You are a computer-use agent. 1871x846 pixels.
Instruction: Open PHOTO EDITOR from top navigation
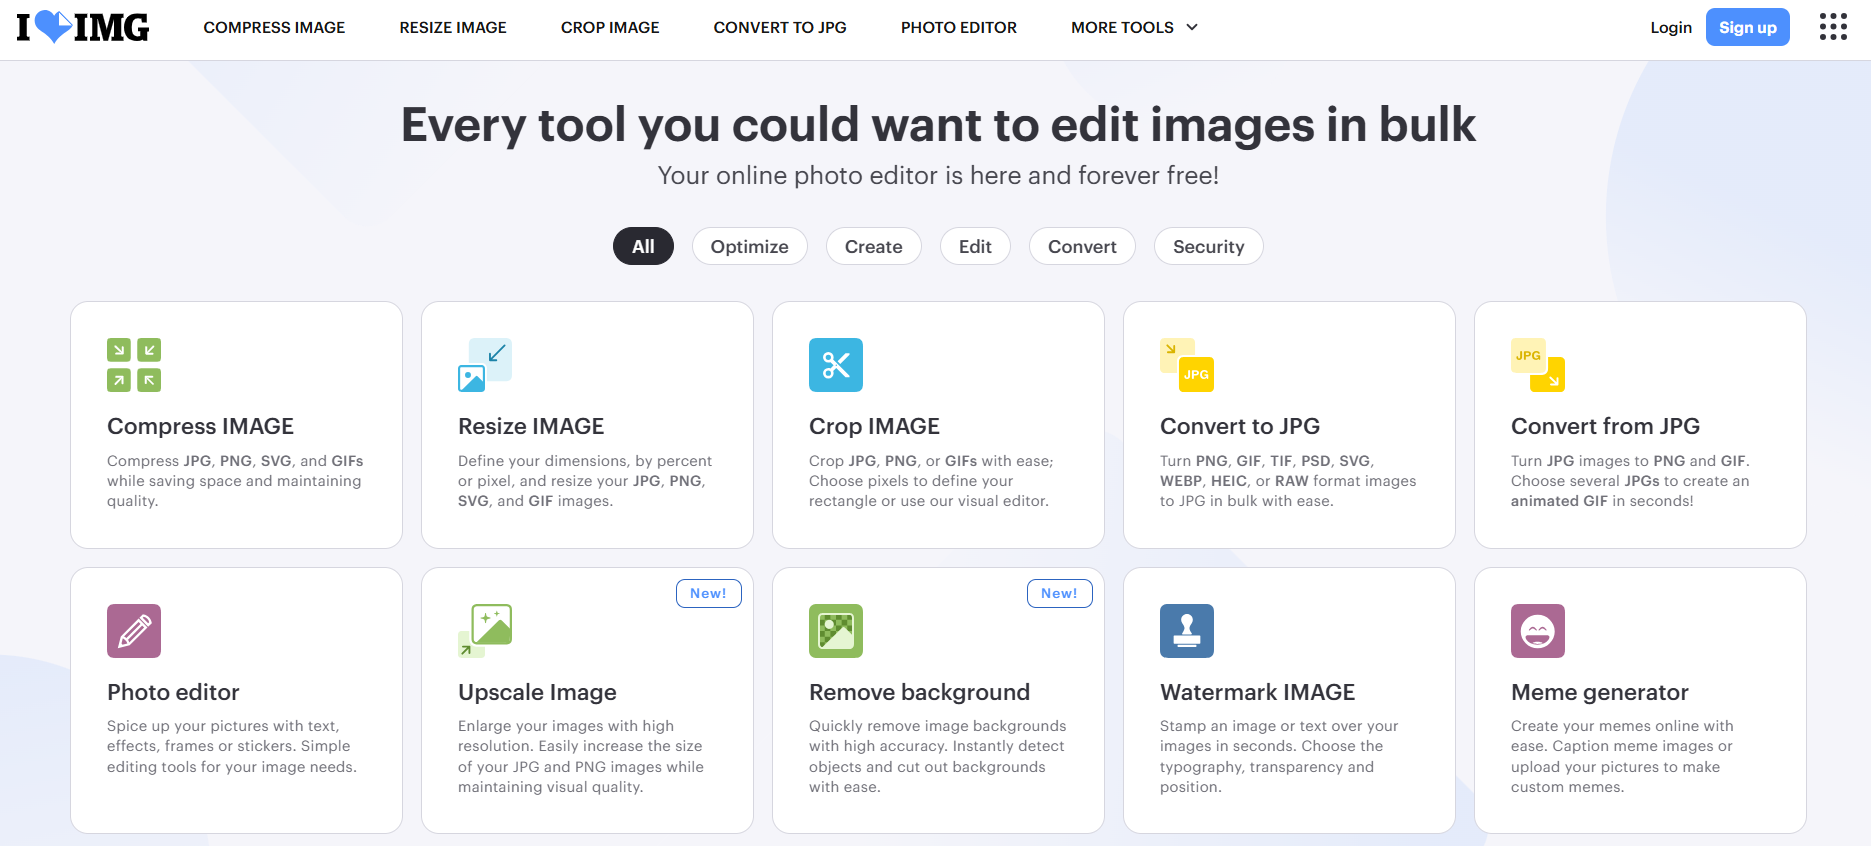tap(958, 27)
